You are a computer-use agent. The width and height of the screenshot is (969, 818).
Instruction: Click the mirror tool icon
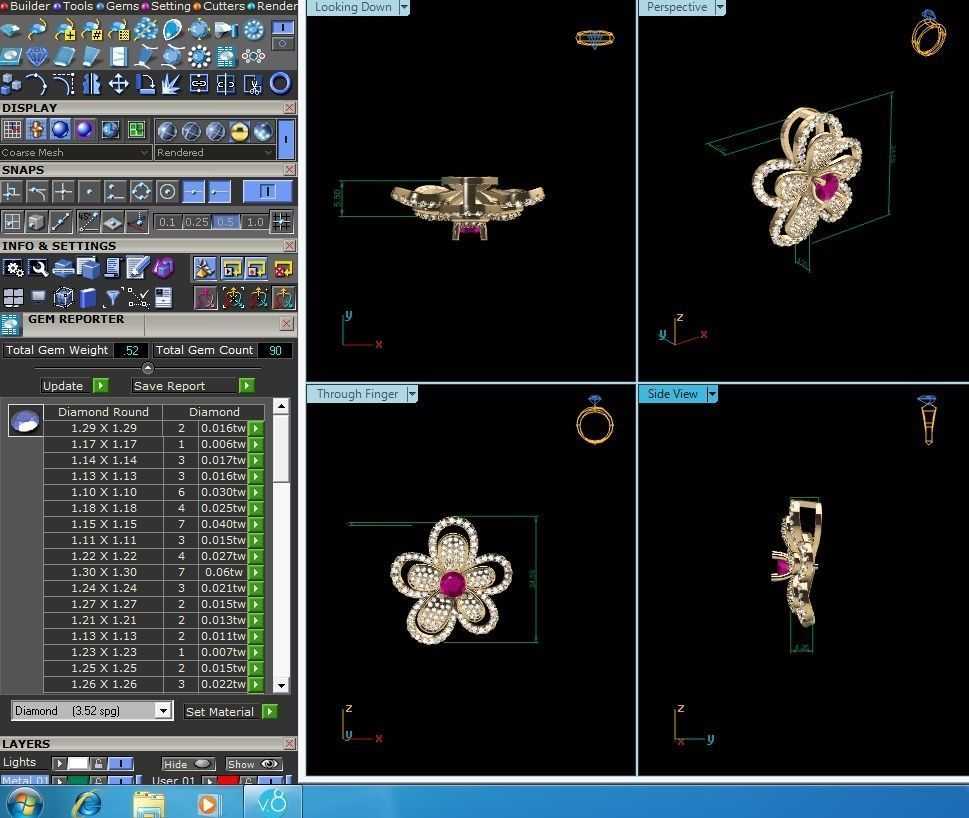coord(91,83)
